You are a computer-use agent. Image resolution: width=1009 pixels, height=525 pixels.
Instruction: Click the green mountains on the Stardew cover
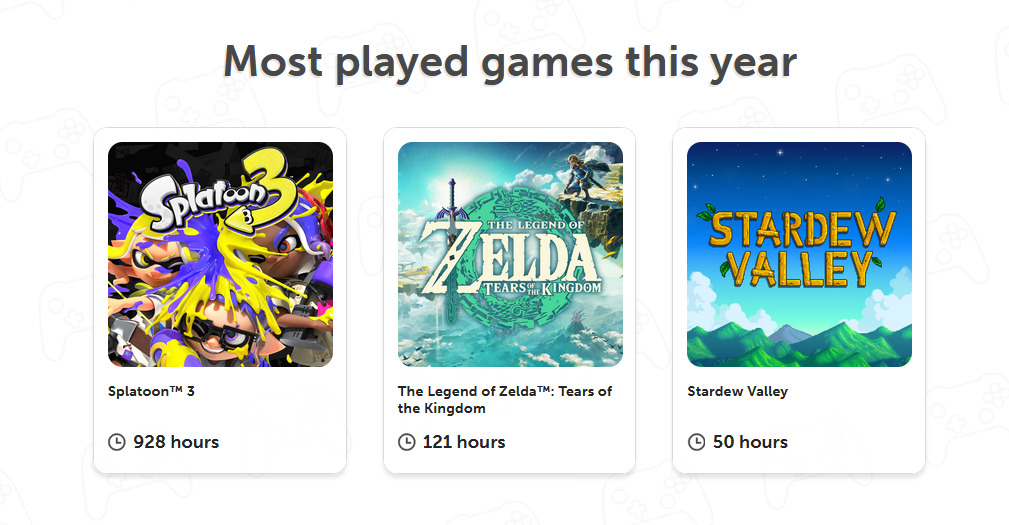click(x=799, y=344)
